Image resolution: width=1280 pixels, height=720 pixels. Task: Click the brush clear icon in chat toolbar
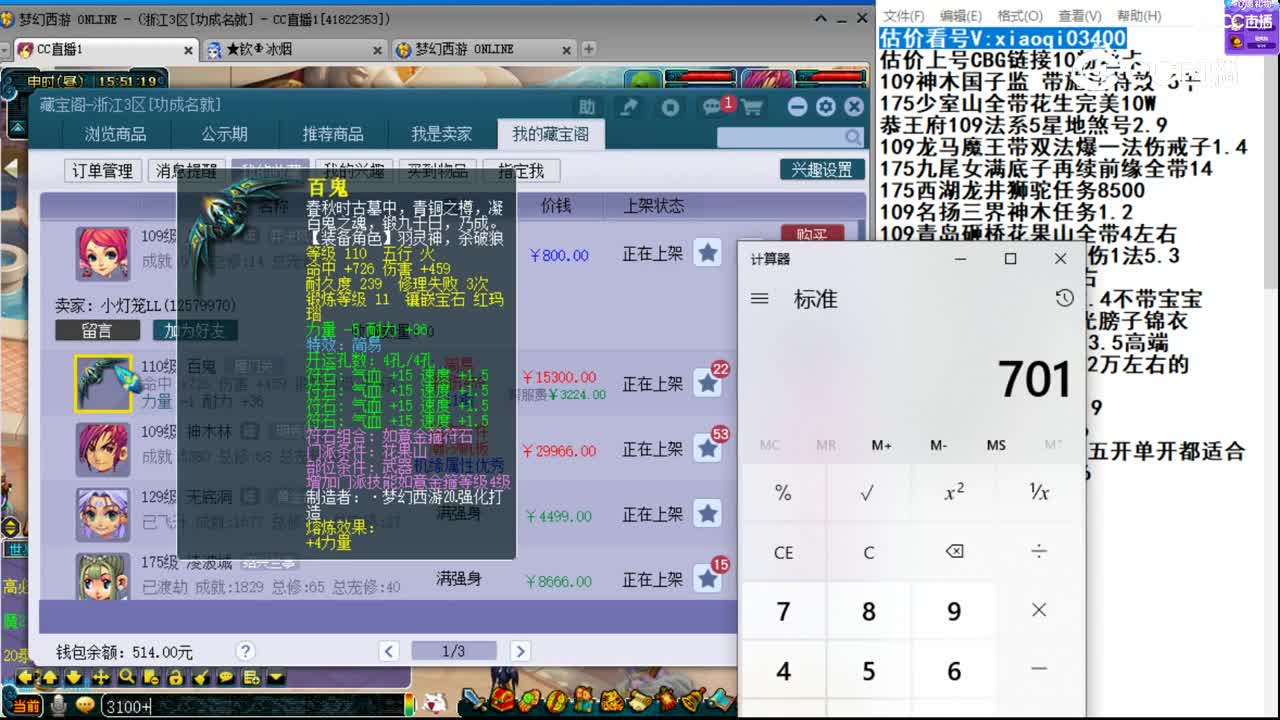[x=200, y=678]
